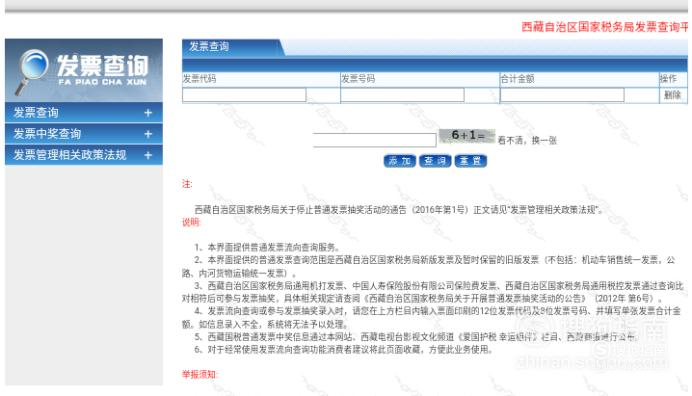Image resolution: width=692 pixels, height=396 pixels.
Task: Click the red 西藏自治区国家税务局发票查询 title
Action: pos(605,27)
